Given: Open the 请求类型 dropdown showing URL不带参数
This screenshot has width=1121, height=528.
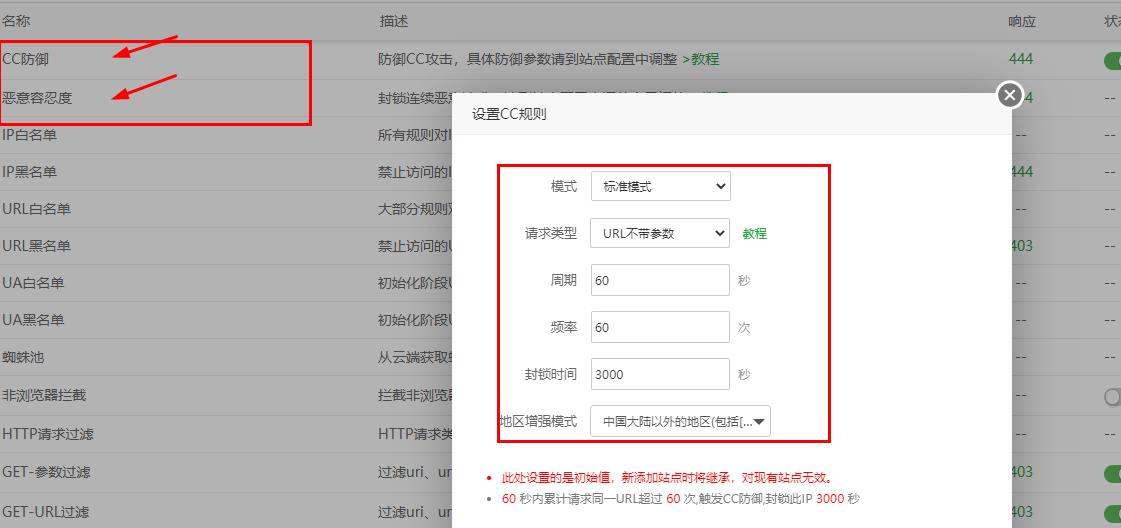Looking at the screenshot, I should 660,233.
